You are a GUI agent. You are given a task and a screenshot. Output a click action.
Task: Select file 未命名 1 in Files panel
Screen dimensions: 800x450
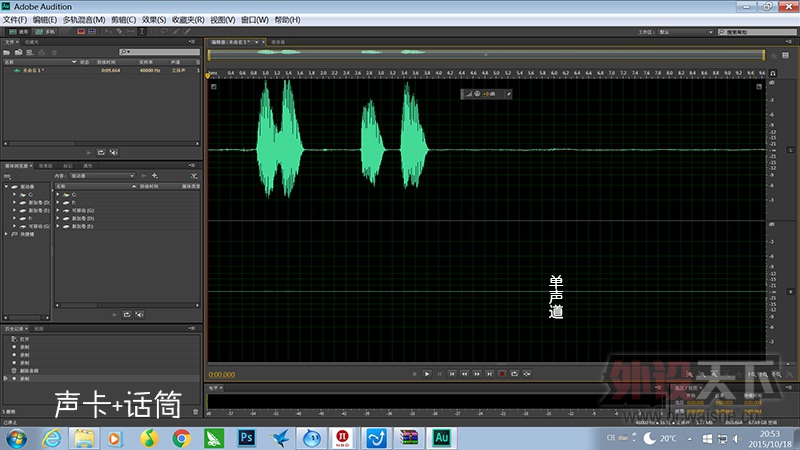(34, 70)
